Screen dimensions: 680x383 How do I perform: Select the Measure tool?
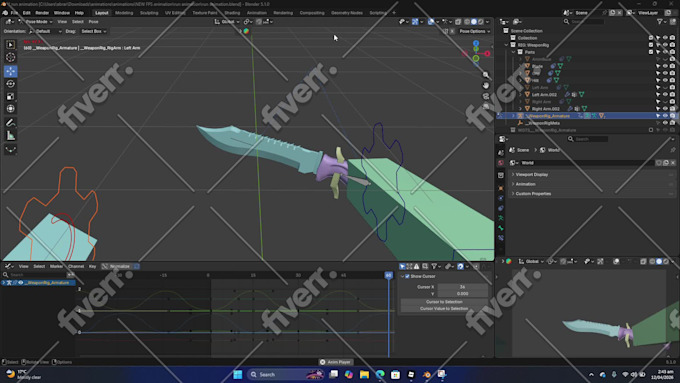[x=10, y=136]
